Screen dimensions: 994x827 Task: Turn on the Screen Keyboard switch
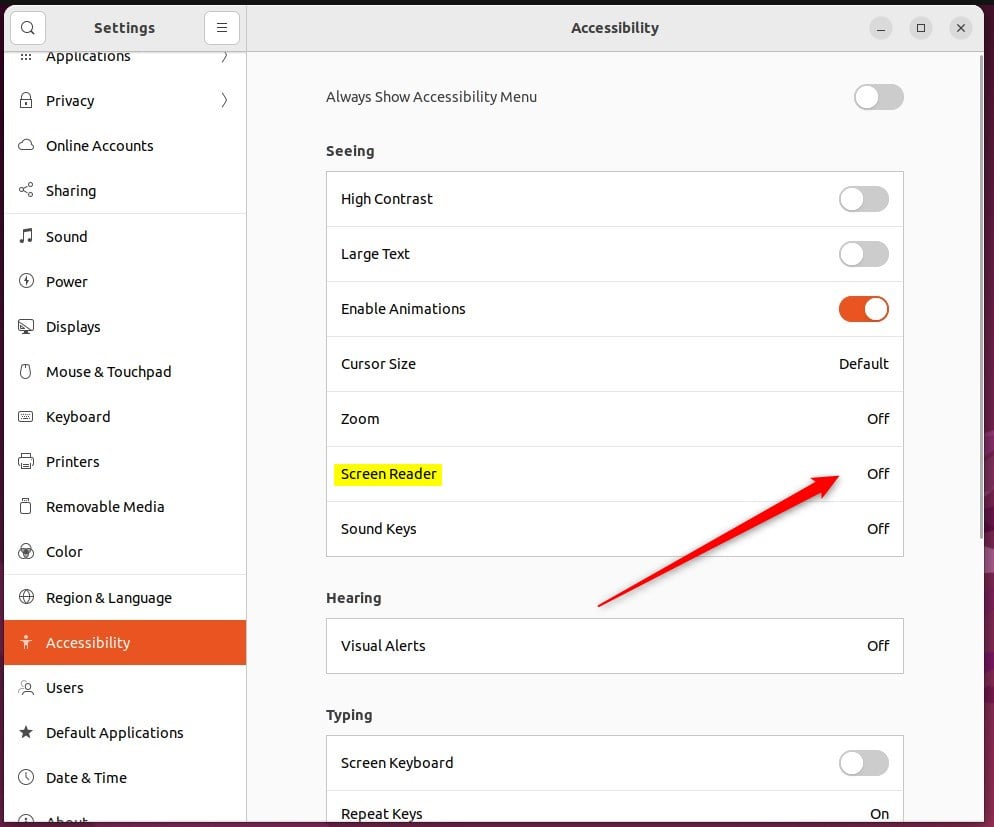[x=863, y=763]
